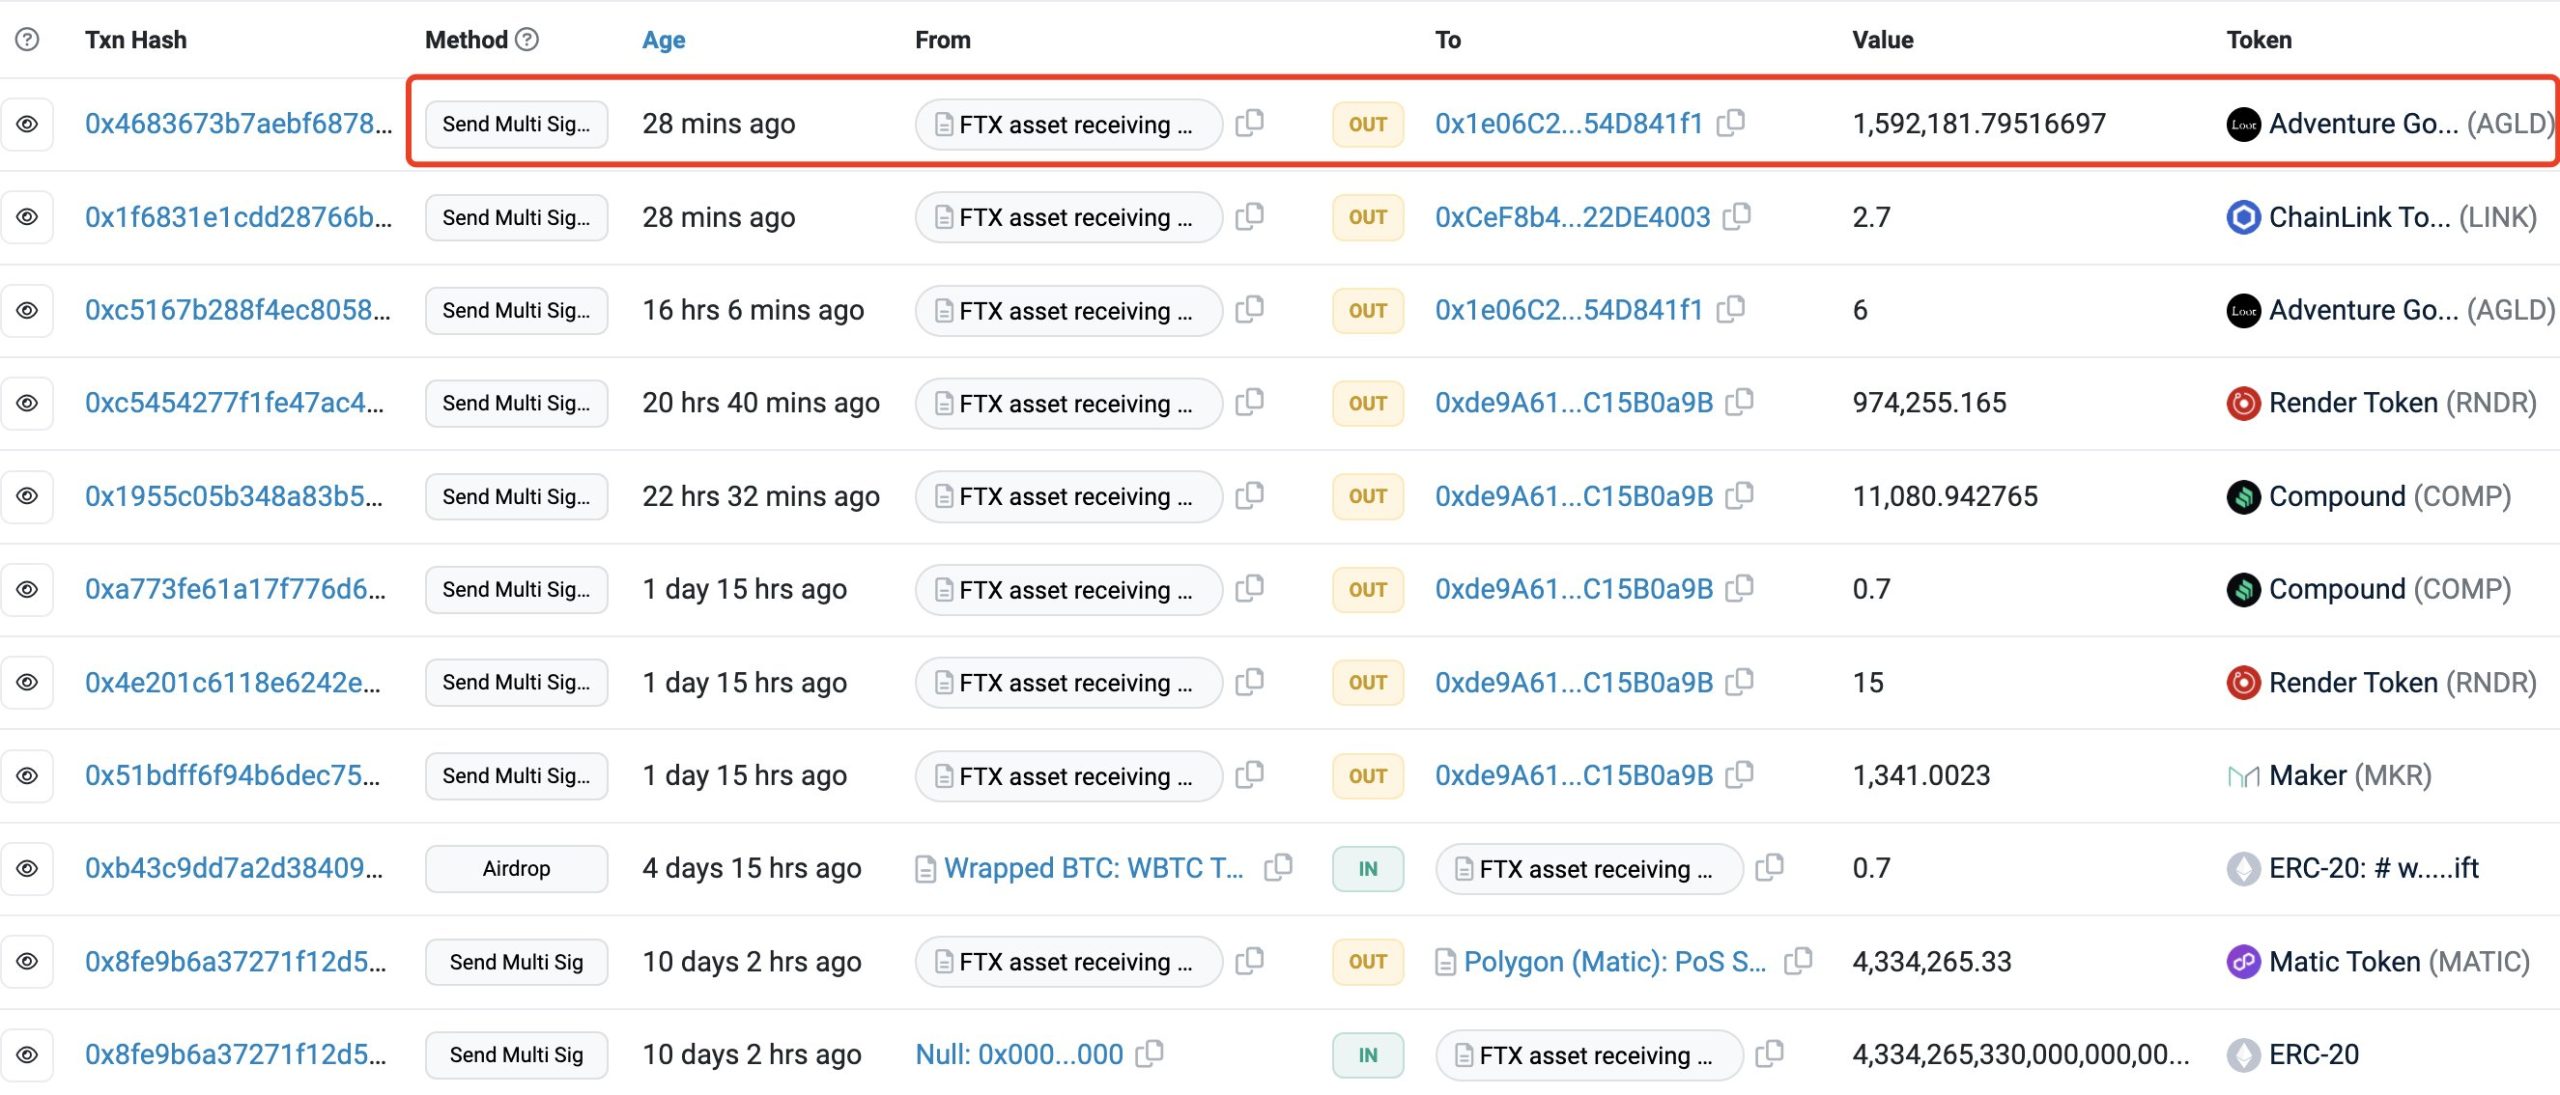Click the Wrapped BTC: WBTC sender link
The image size is (2560, 1095).
(1093, 868)
